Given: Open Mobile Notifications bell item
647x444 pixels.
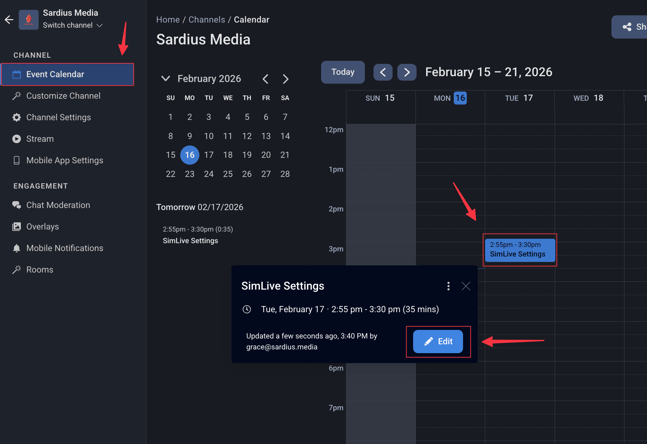Looking at the screenshot, I should tap(64, 248).
